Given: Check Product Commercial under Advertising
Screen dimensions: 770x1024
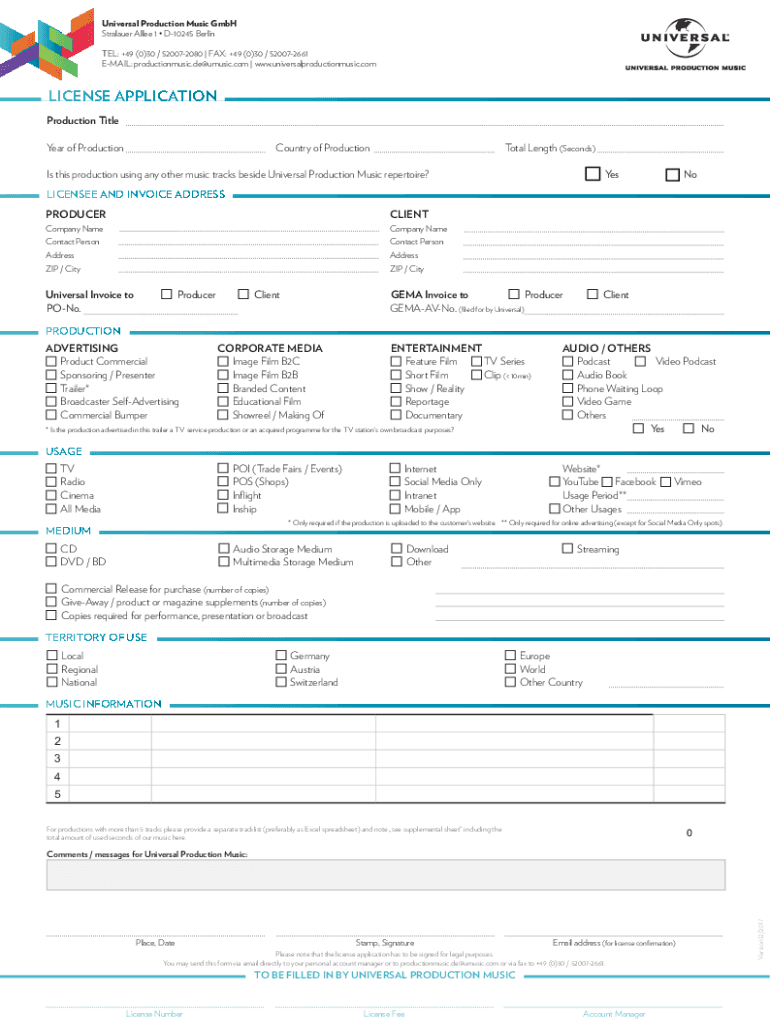Looking at the screenshot, I should click(52, 362).
